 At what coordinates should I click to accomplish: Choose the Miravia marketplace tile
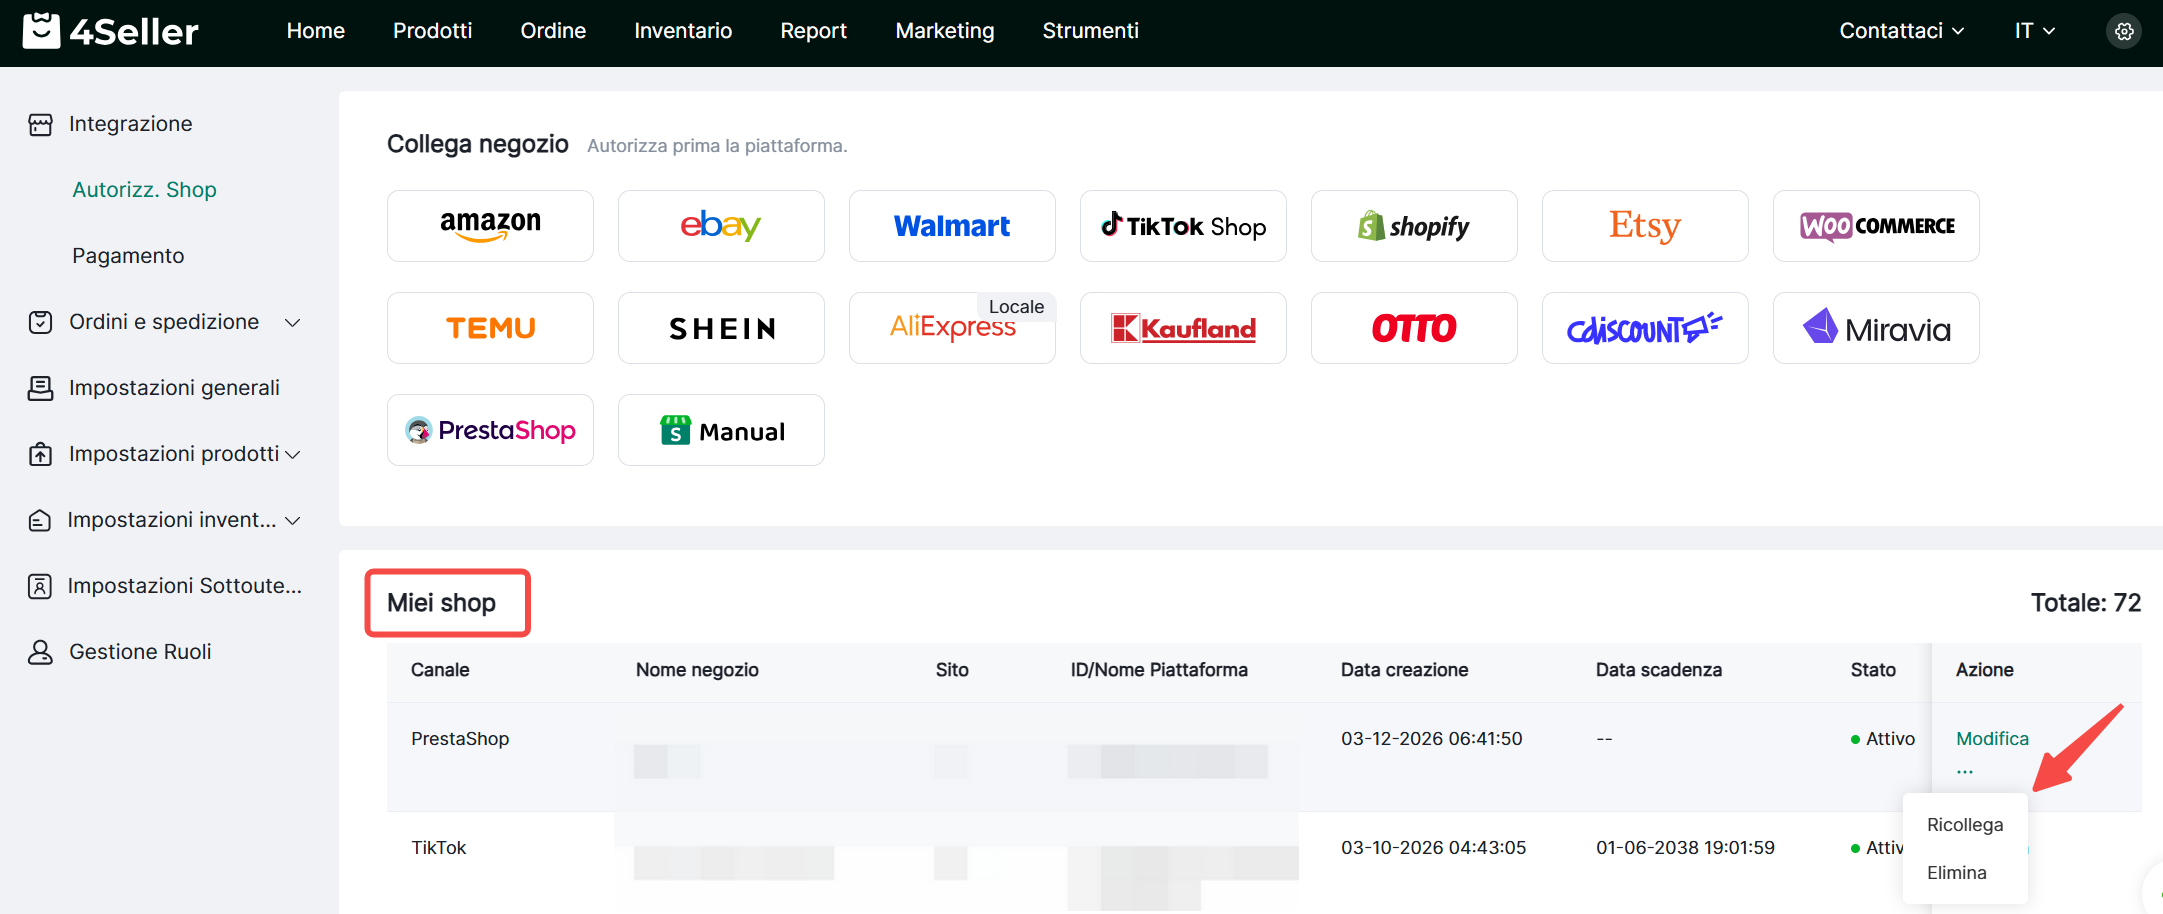click(x=1876, y=328)
